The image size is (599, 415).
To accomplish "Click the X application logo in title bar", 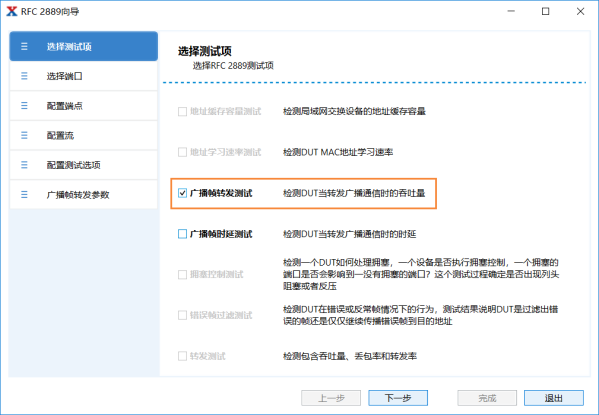I will click(x=12, y=11).
